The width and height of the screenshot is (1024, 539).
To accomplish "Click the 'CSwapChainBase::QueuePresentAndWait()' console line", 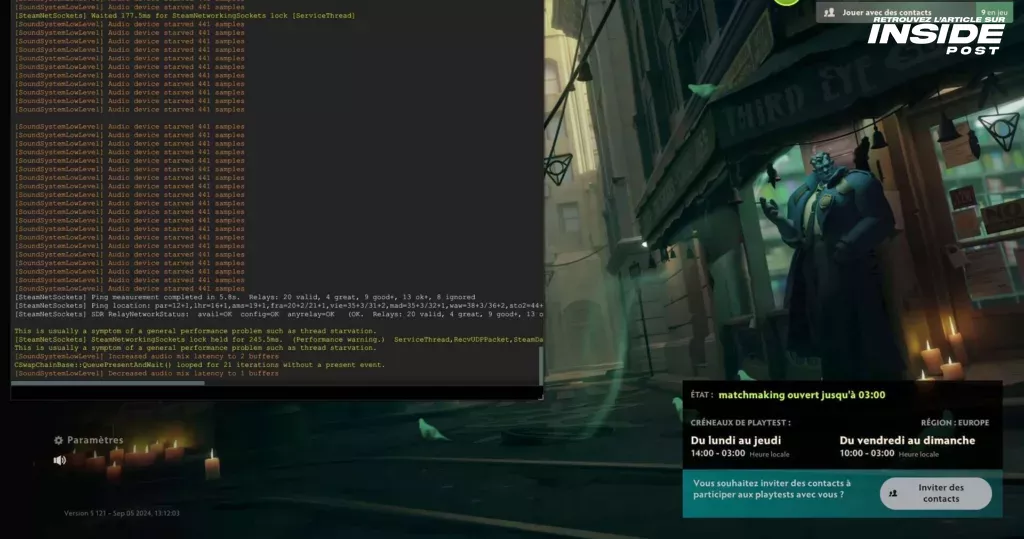I will (199, 365).
